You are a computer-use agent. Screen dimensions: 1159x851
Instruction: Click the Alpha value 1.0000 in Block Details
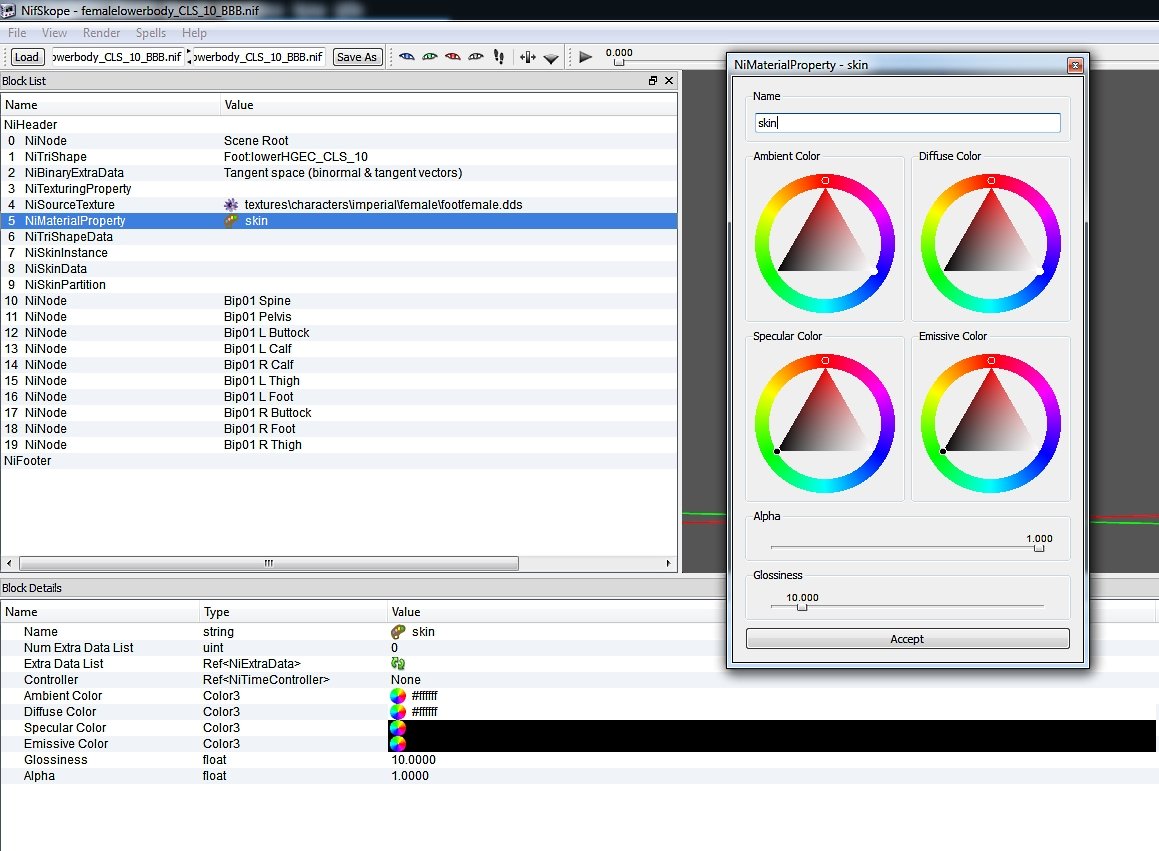pyautogui.click(x=410, y=776)
